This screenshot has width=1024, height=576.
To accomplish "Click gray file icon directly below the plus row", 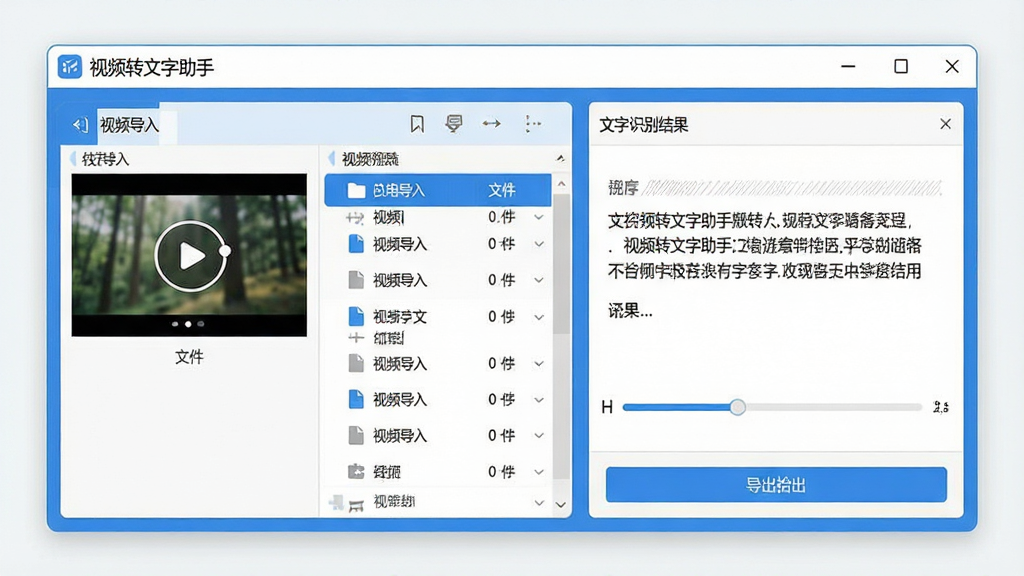I will (x=356, y=363).
